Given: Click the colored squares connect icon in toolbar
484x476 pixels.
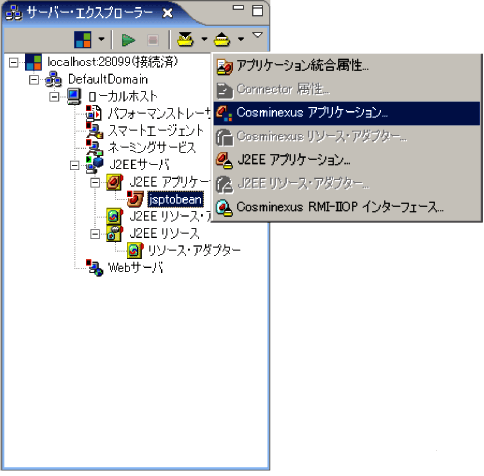Looking at the screenshot, I should (x=82, y=40).
